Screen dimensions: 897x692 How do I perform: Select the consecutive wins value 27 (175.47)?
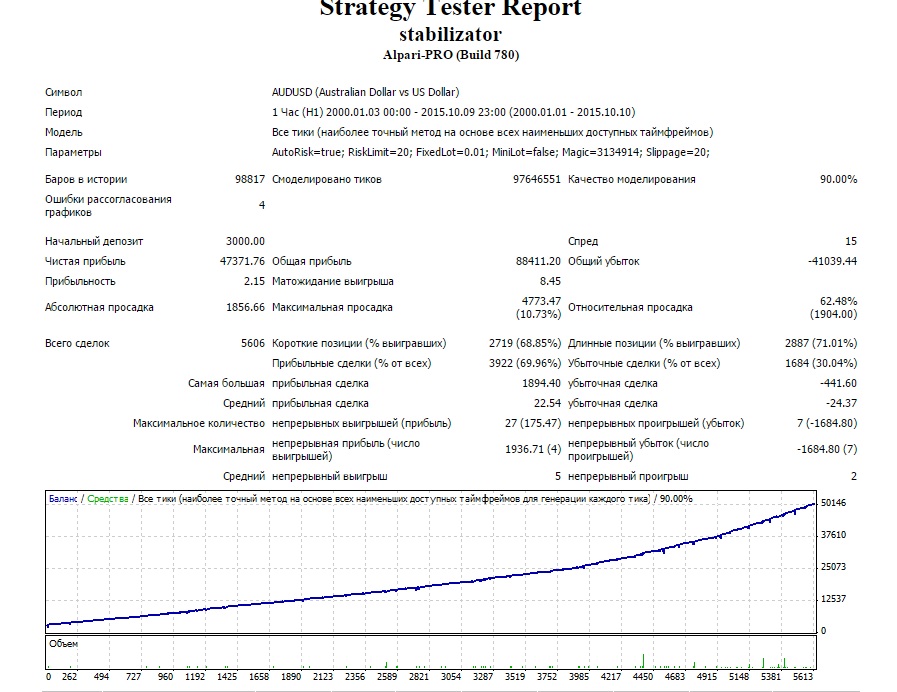533,423
